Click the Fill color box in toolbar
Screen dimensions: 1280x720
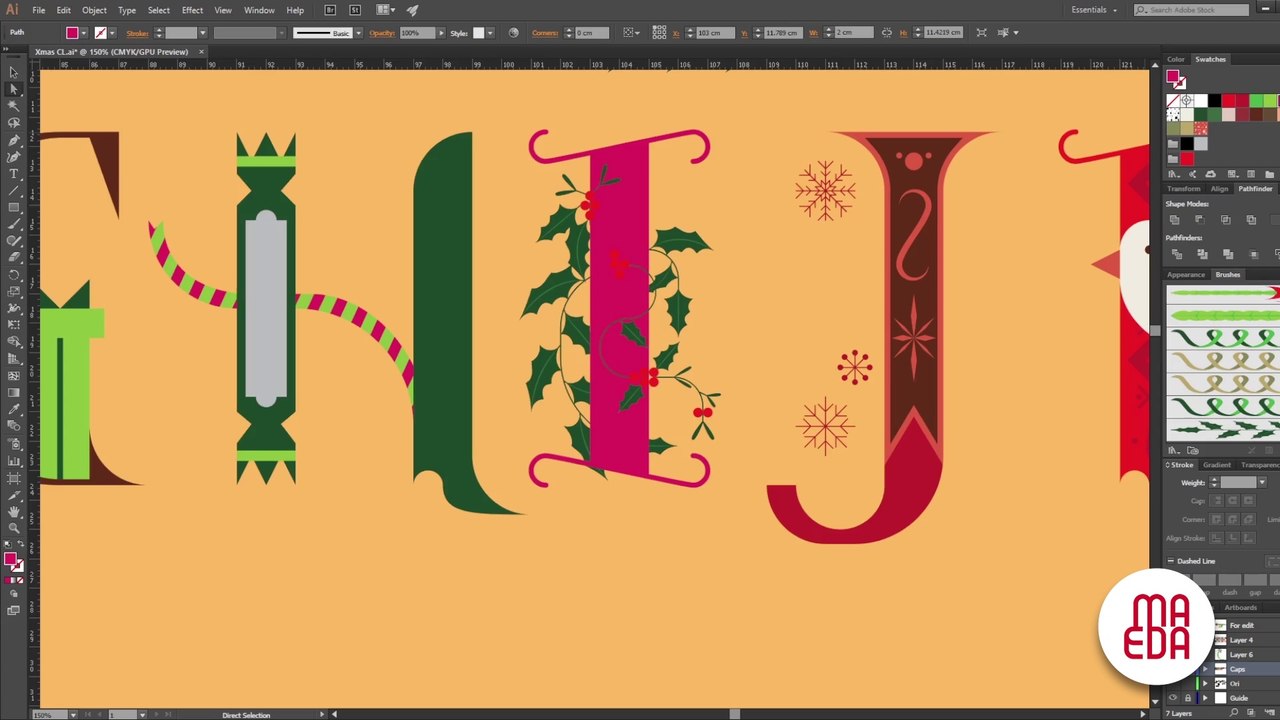click(10, 558)
